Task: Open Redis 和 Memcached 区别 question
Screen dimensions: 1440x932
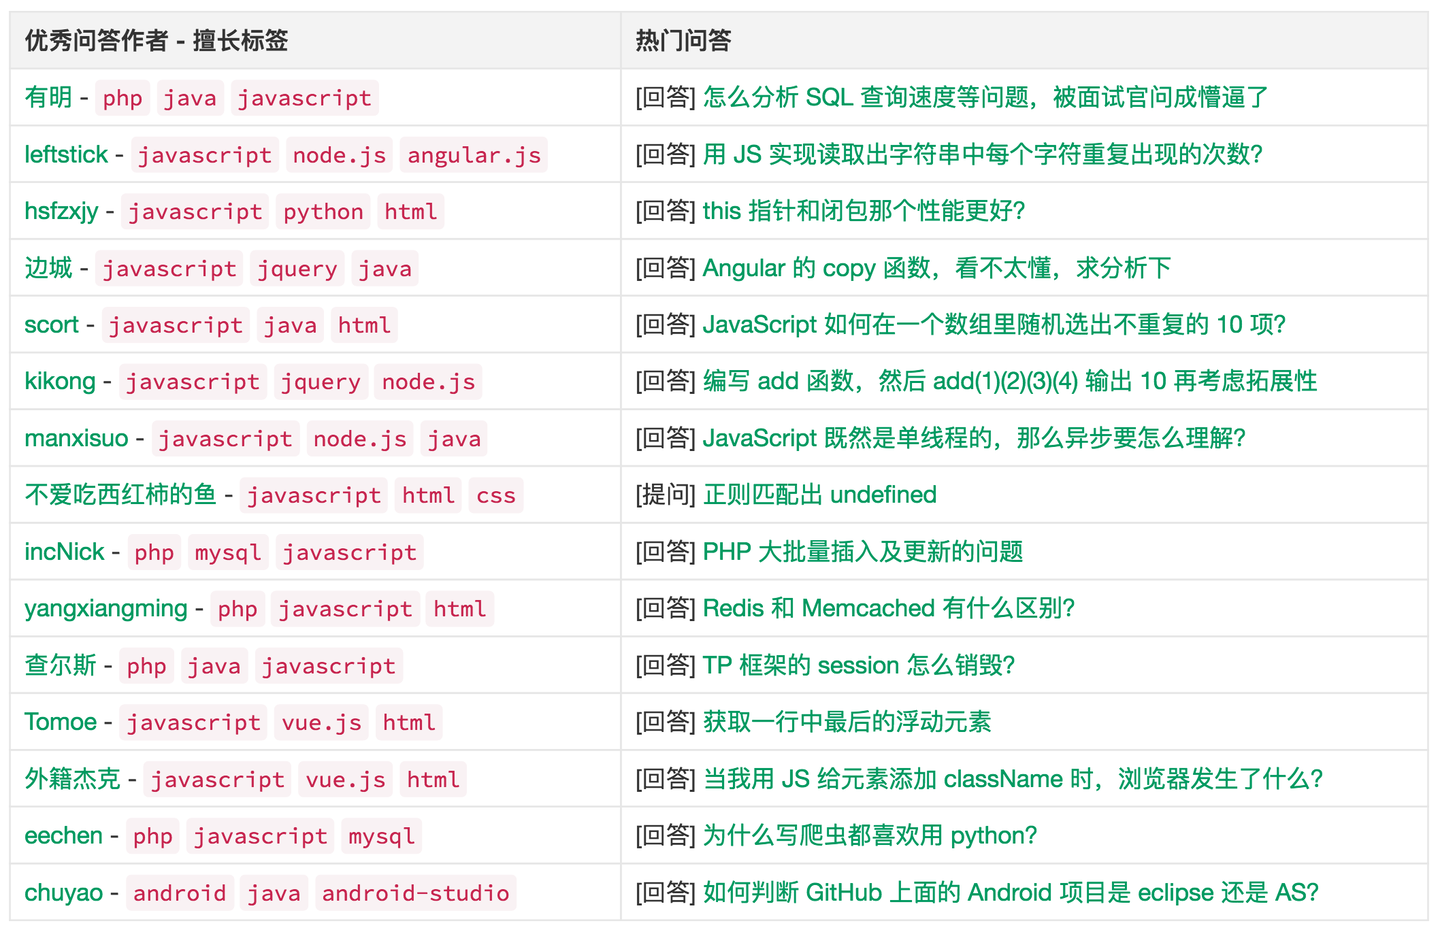Action: [x=888, y=608]
